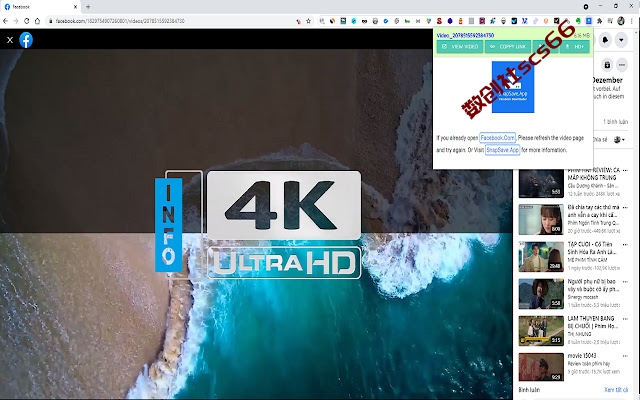This screenshot has width=640, height=400.
Task: Click the HD+ download button
Action: coord(575,47)
